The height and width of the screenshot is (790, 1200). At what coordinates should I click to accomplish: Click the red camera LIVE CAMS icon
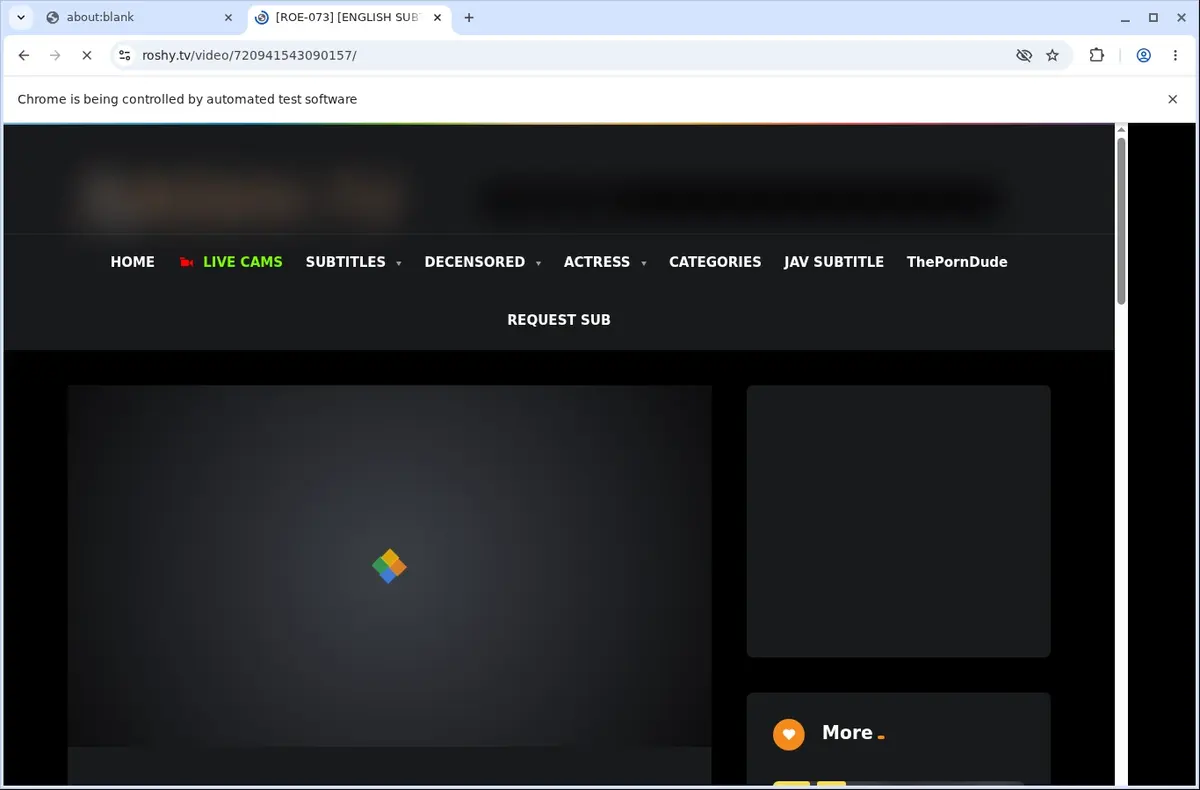click(186, 262)
